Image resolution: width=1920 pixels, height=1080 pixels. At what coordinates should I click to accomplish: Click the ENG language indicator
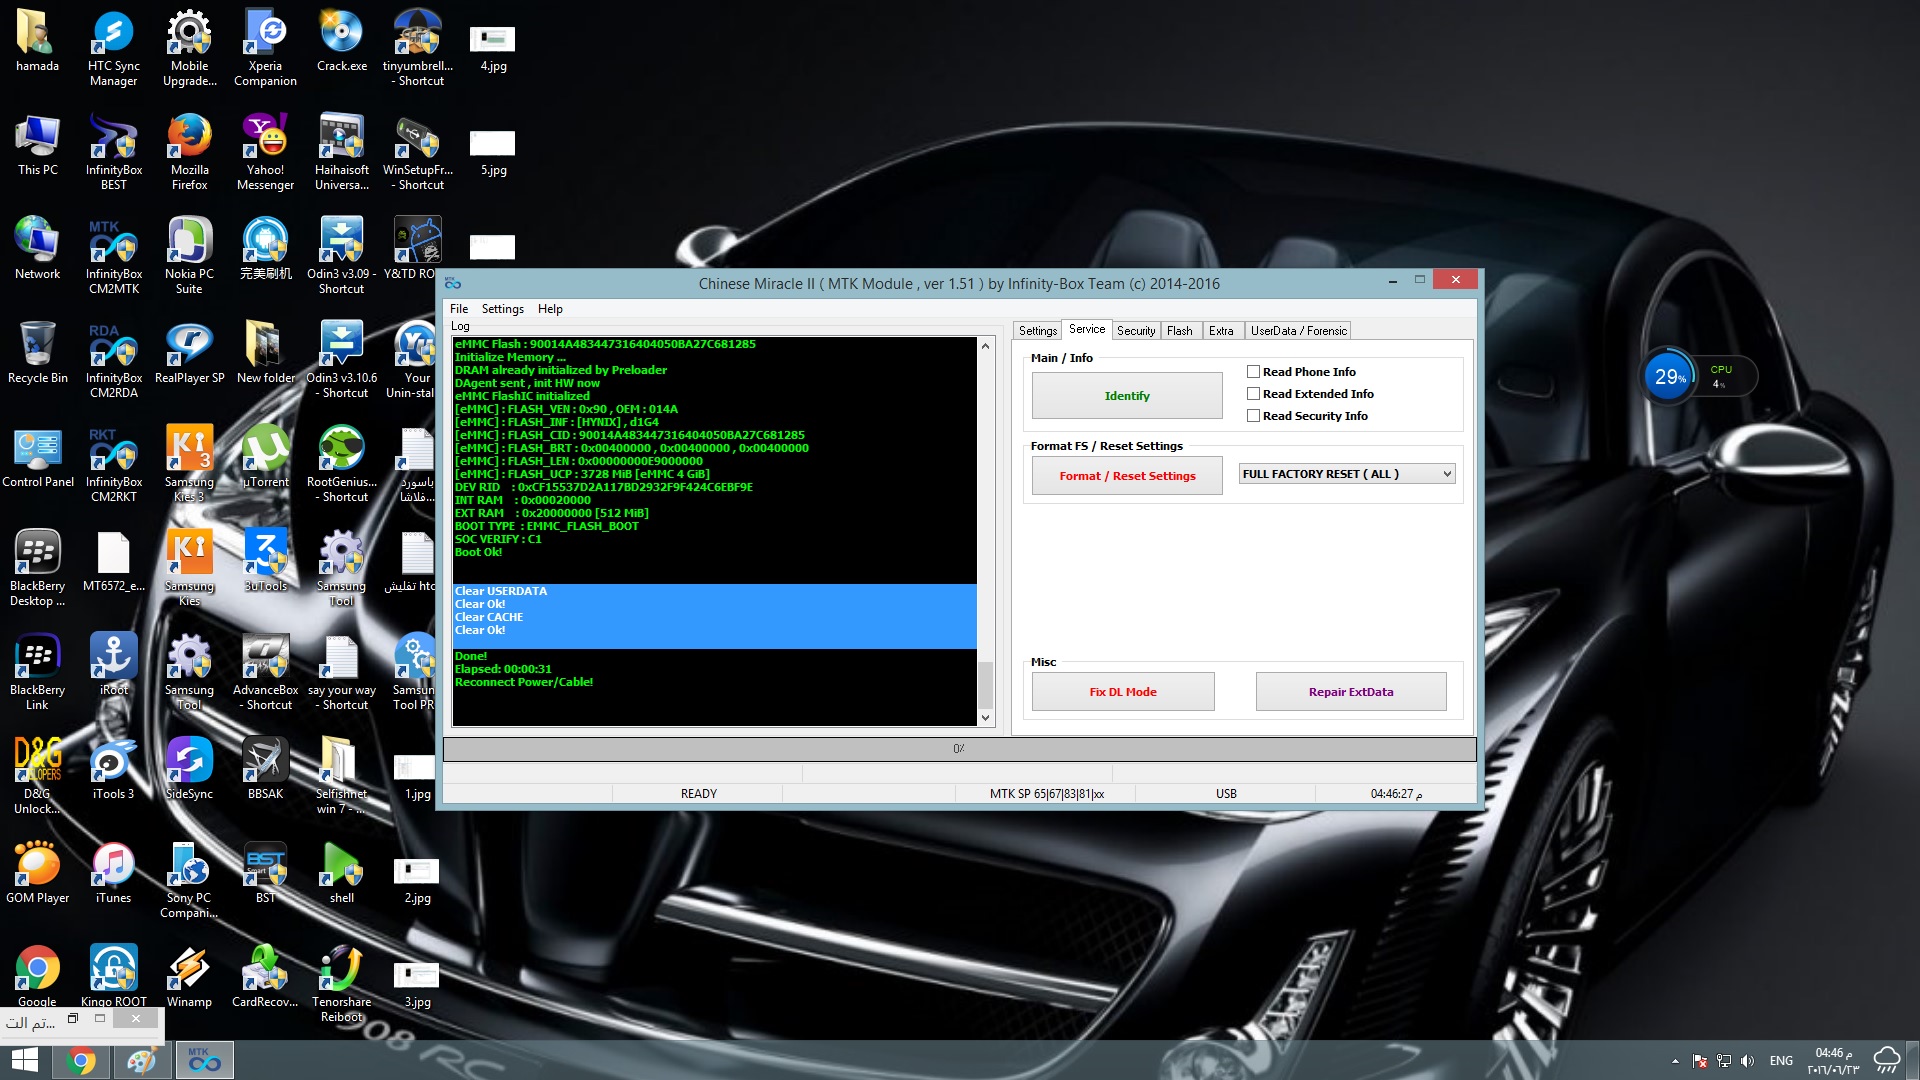1781,1061
